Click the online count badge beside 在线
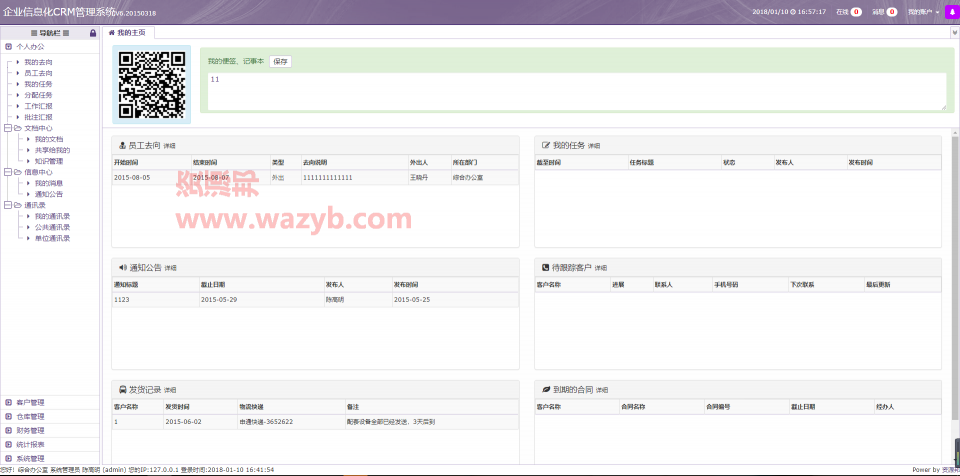 pyautogui.click(x=856, y=12)
